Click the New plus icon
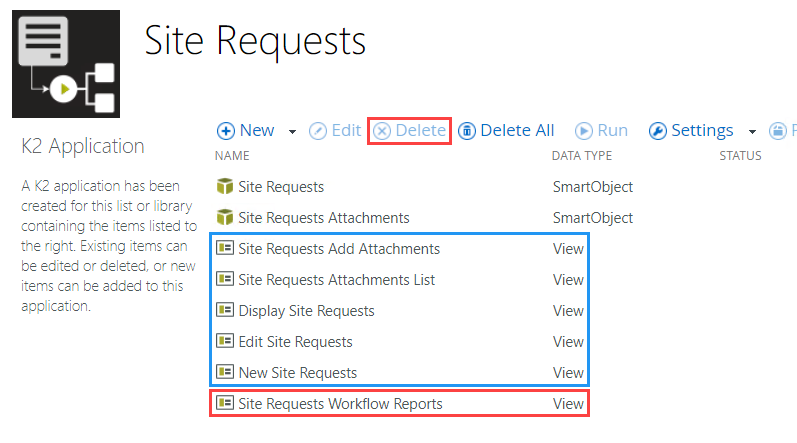 [x=226, y=131]
